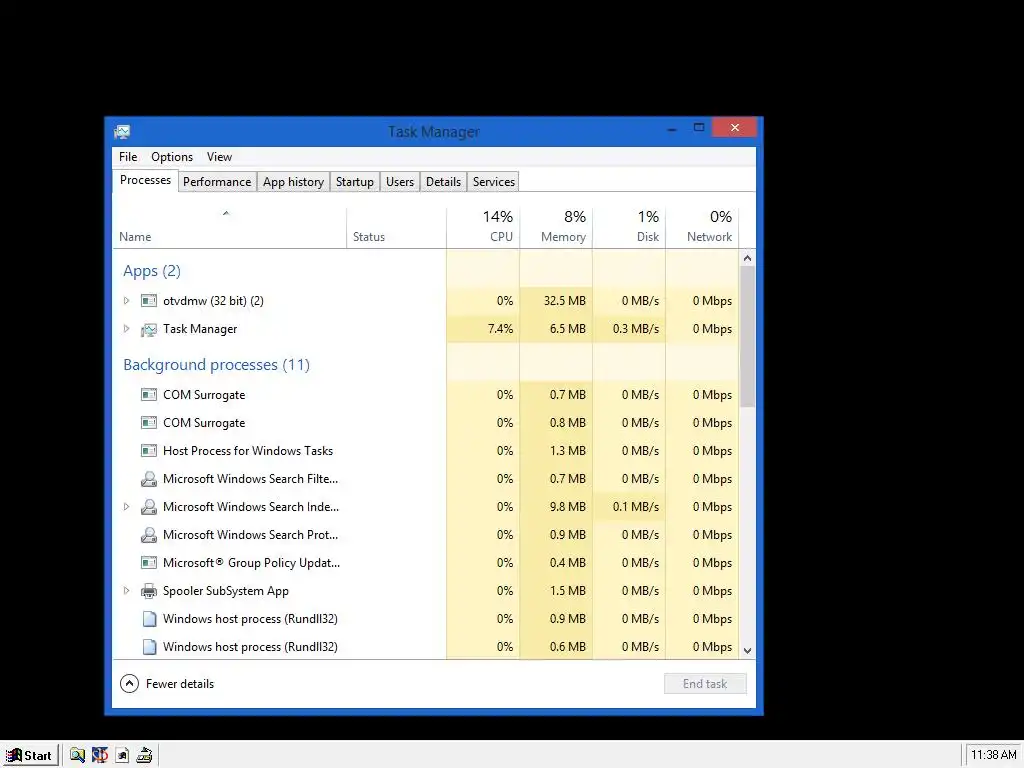This screenshot has width=1024, height=768.
Task: Switch to the Users tab
Action: (x=400, y=182)
